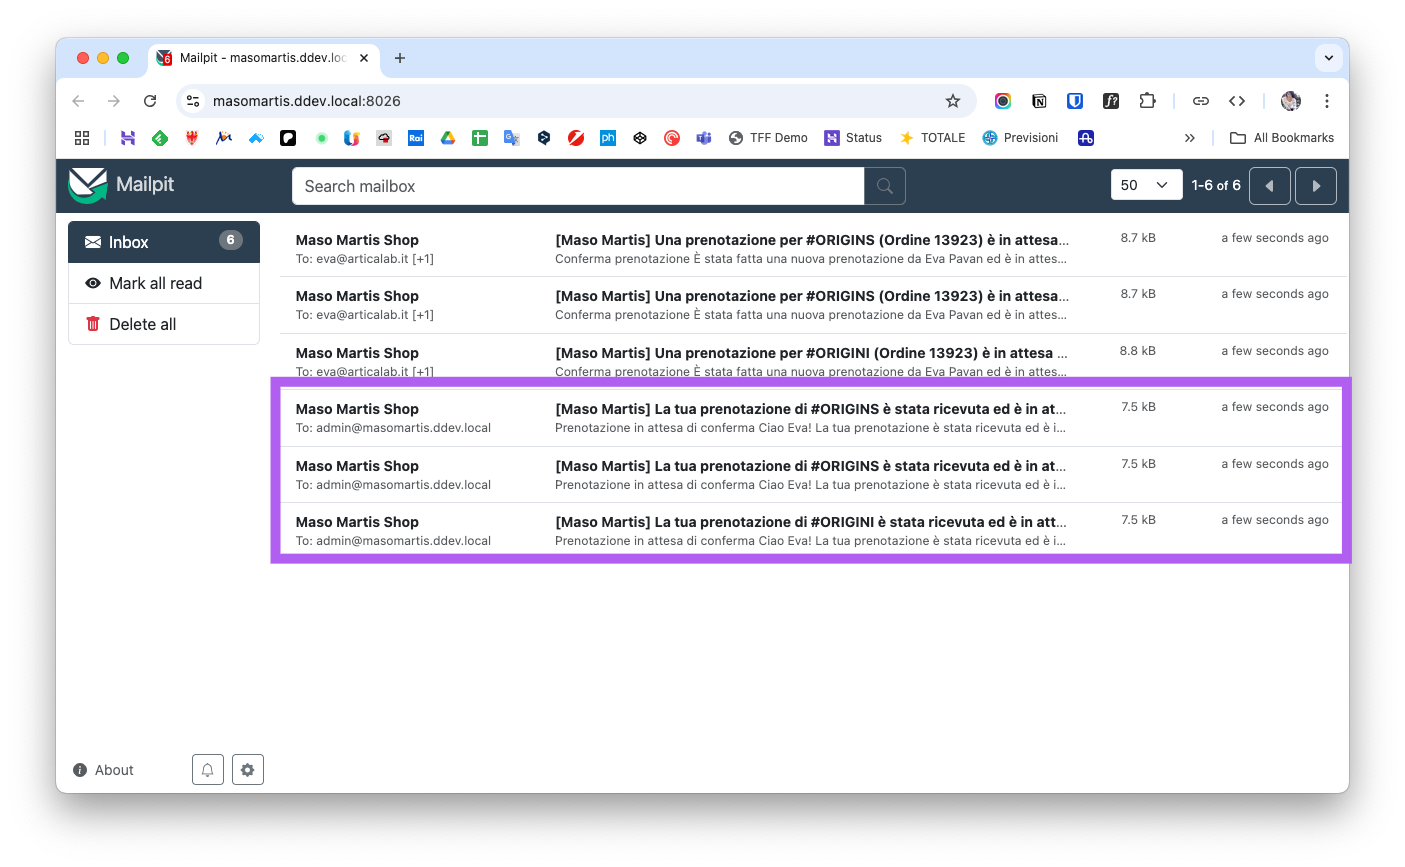Viewport: 1405px width, 867px height.
Task: Open the Status bookmark
Action: pos(853,138)
